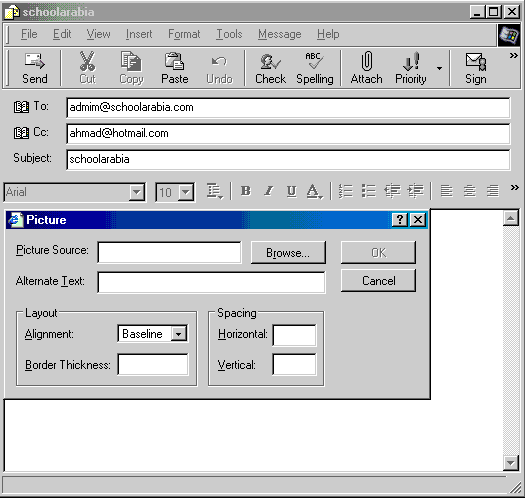Open the Arial font dropdown

pyautogui.click(x=137, y=192)
